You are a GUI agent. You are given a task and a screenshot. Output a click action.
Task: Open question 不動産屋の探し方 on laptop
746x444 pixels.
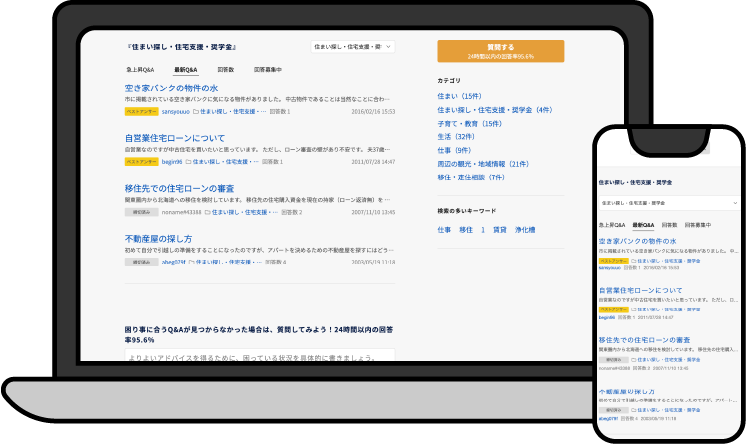pos(157,239)
